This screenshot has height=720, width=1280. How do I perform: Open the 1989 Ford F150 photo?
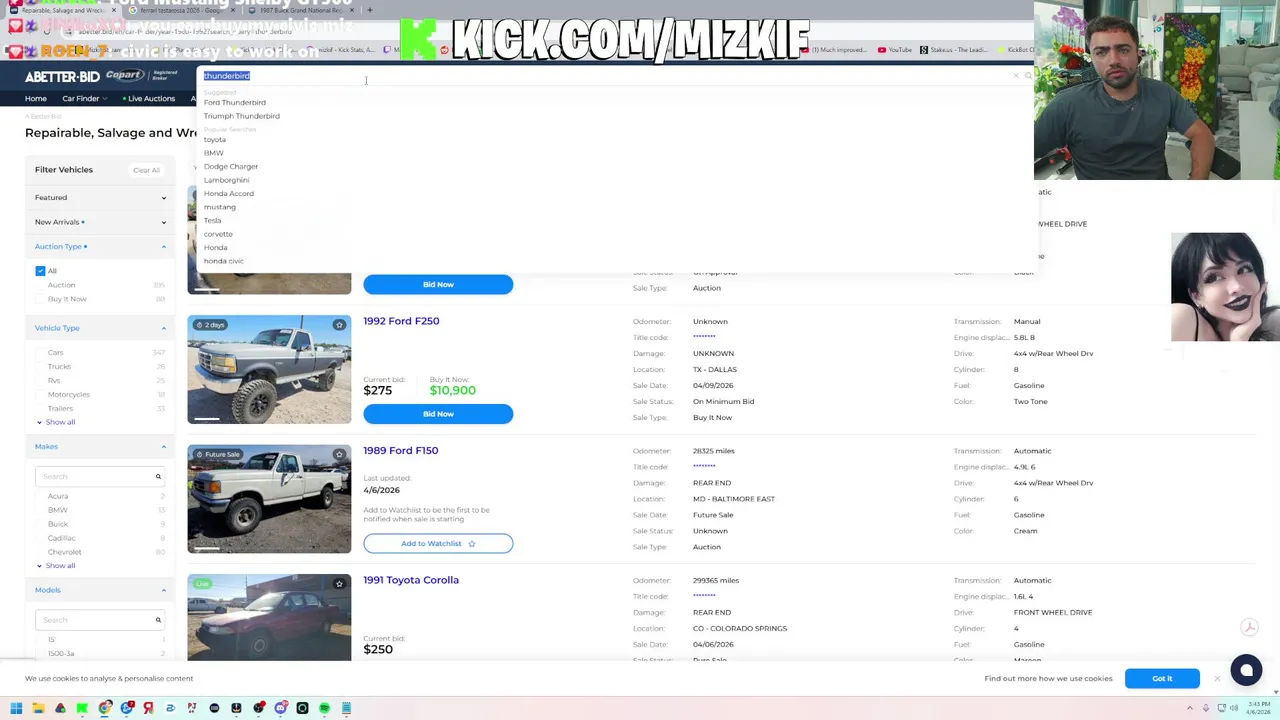point(269,499)
